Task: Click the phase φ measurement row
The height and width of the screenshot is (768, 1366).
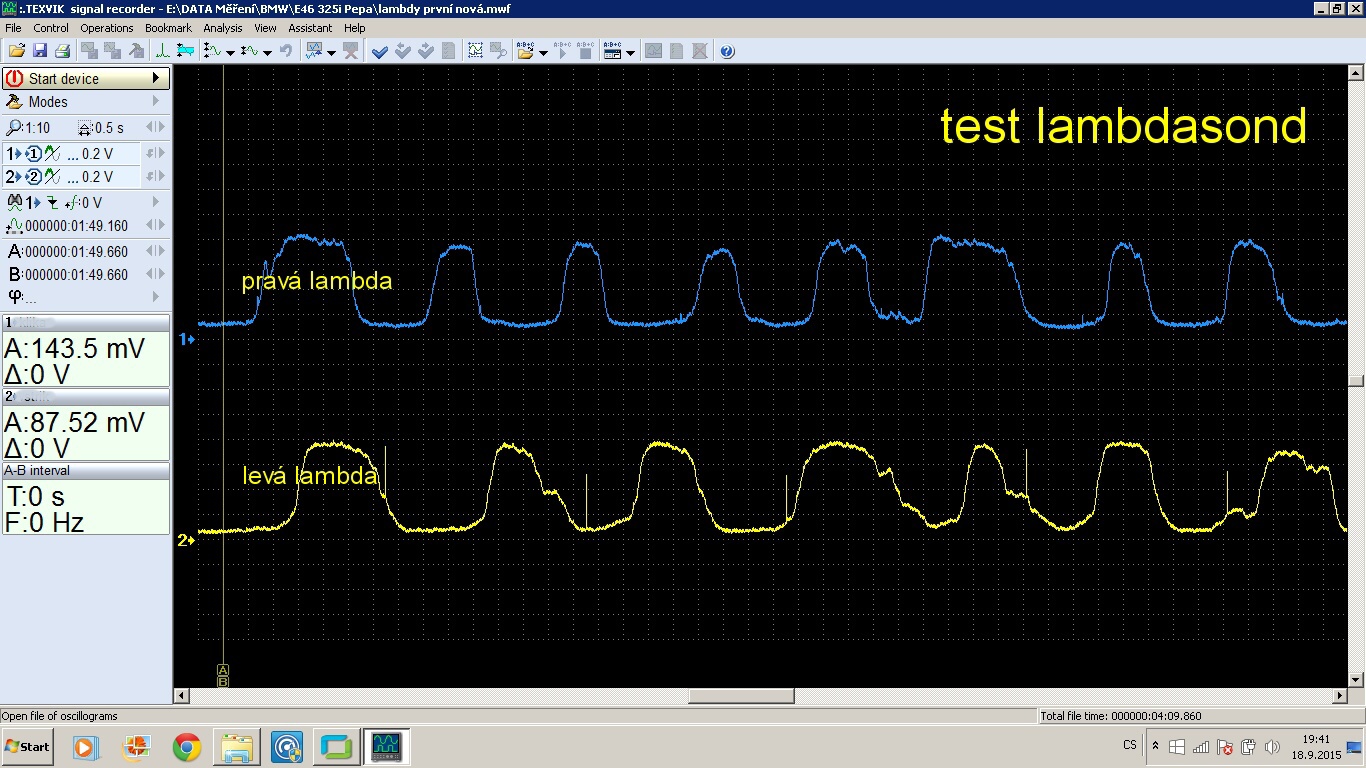Action: tap(86, 297)
